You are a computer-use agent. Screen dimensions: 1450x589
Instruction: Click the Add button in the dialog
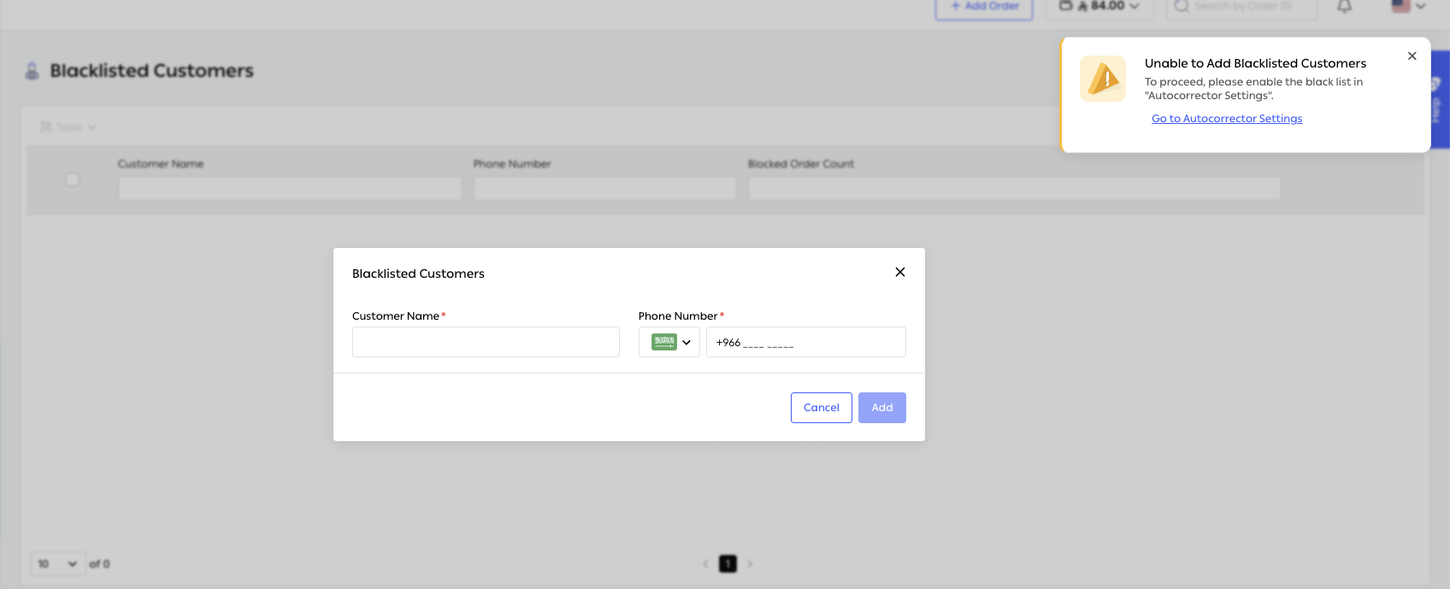[x=882, y=407]
